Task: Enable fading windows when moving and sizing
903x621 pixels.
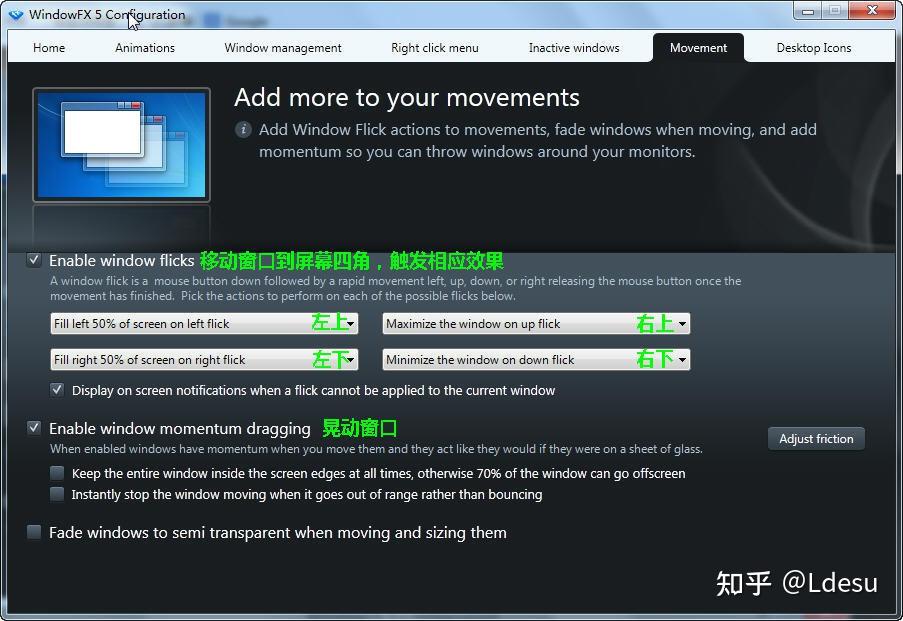Action: [x=33, y=532]
